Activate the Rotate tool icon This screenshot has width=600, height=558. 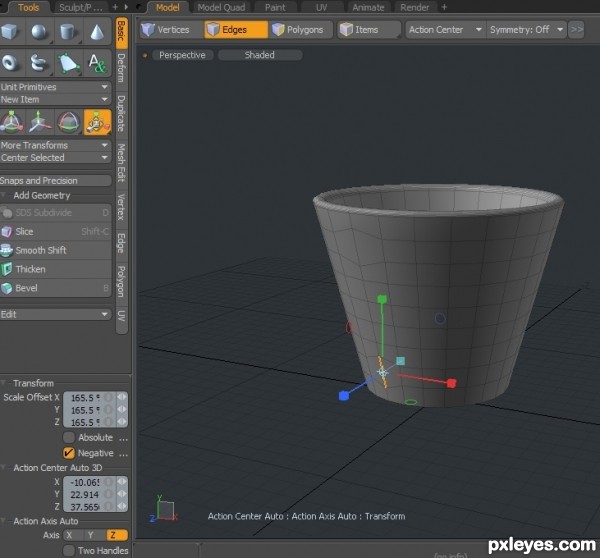[68, 122]
